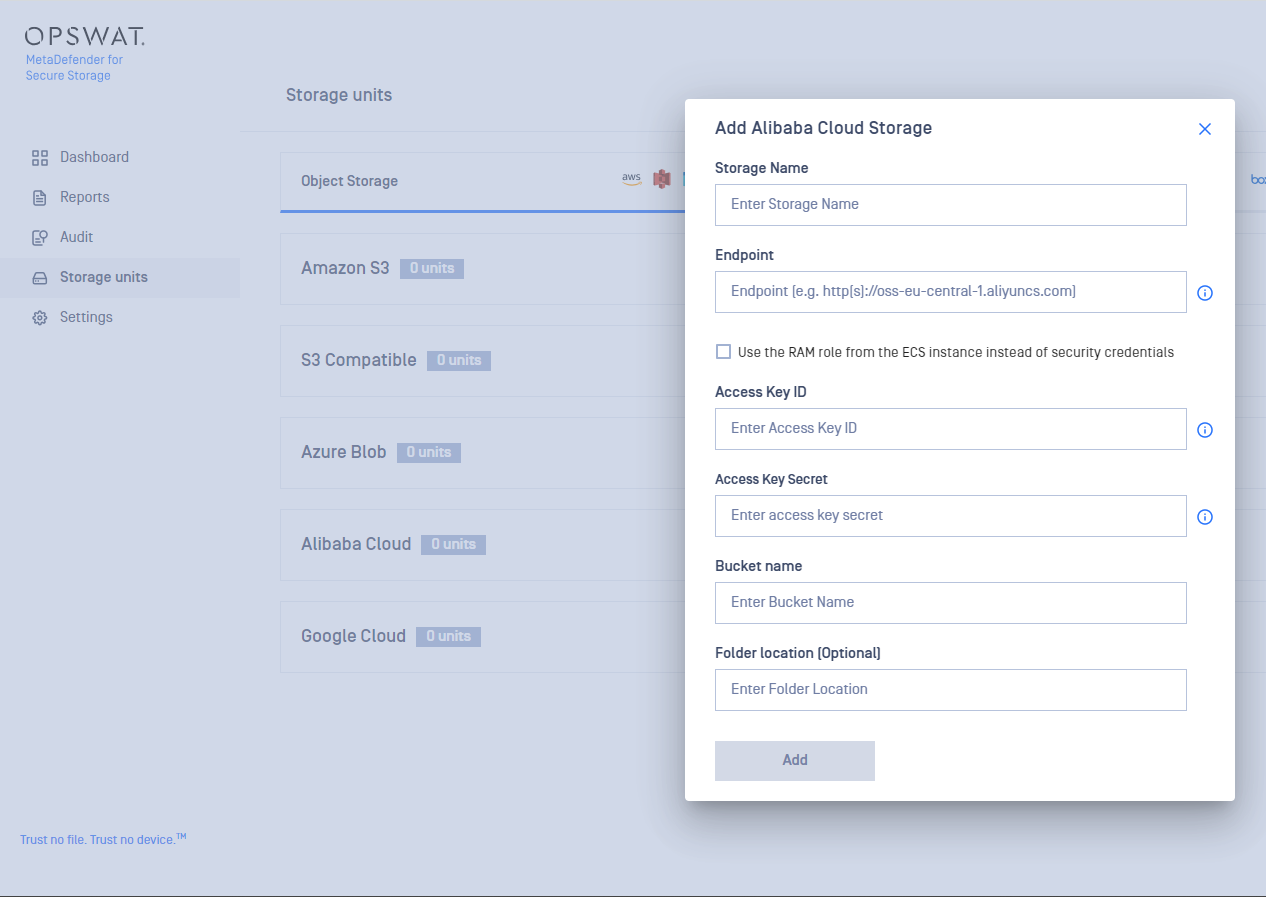Click the Trust no file. Trust no device. tagline
This screenshot has width=1266, height=897.
[x=103, y=839]
